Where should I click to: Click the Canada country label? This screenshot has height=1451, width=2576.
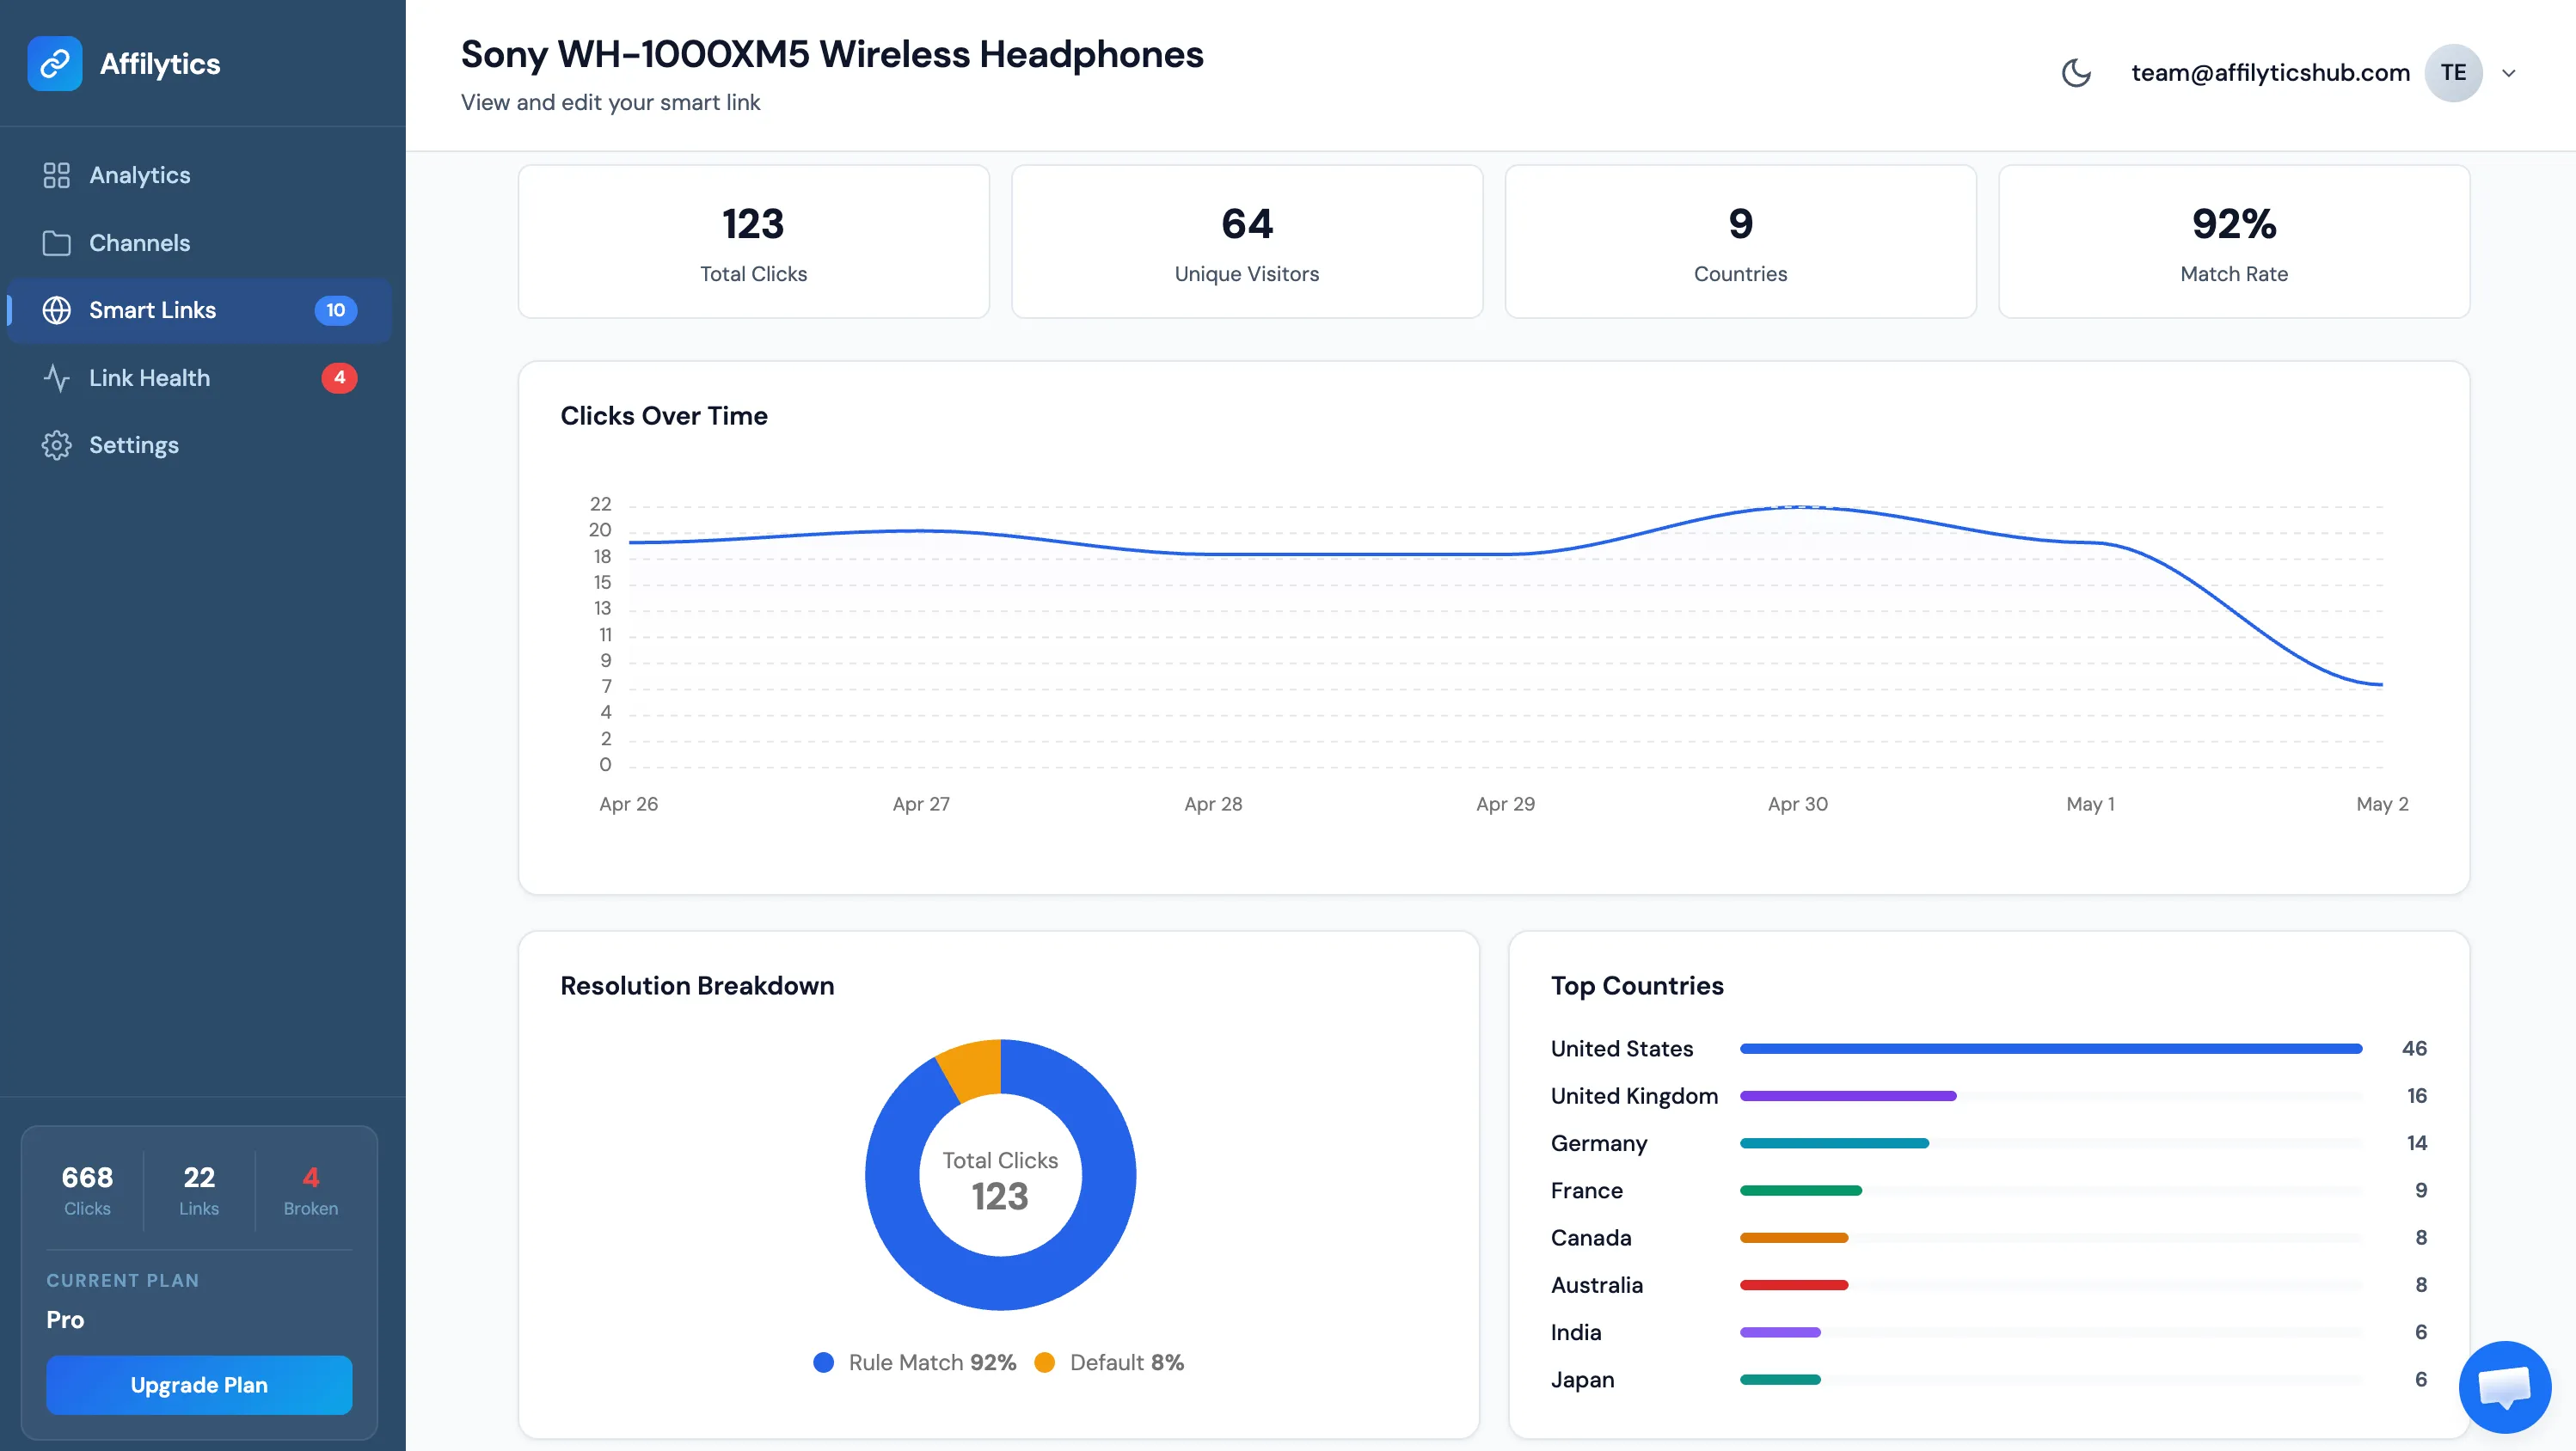tap(1591, 1238)
